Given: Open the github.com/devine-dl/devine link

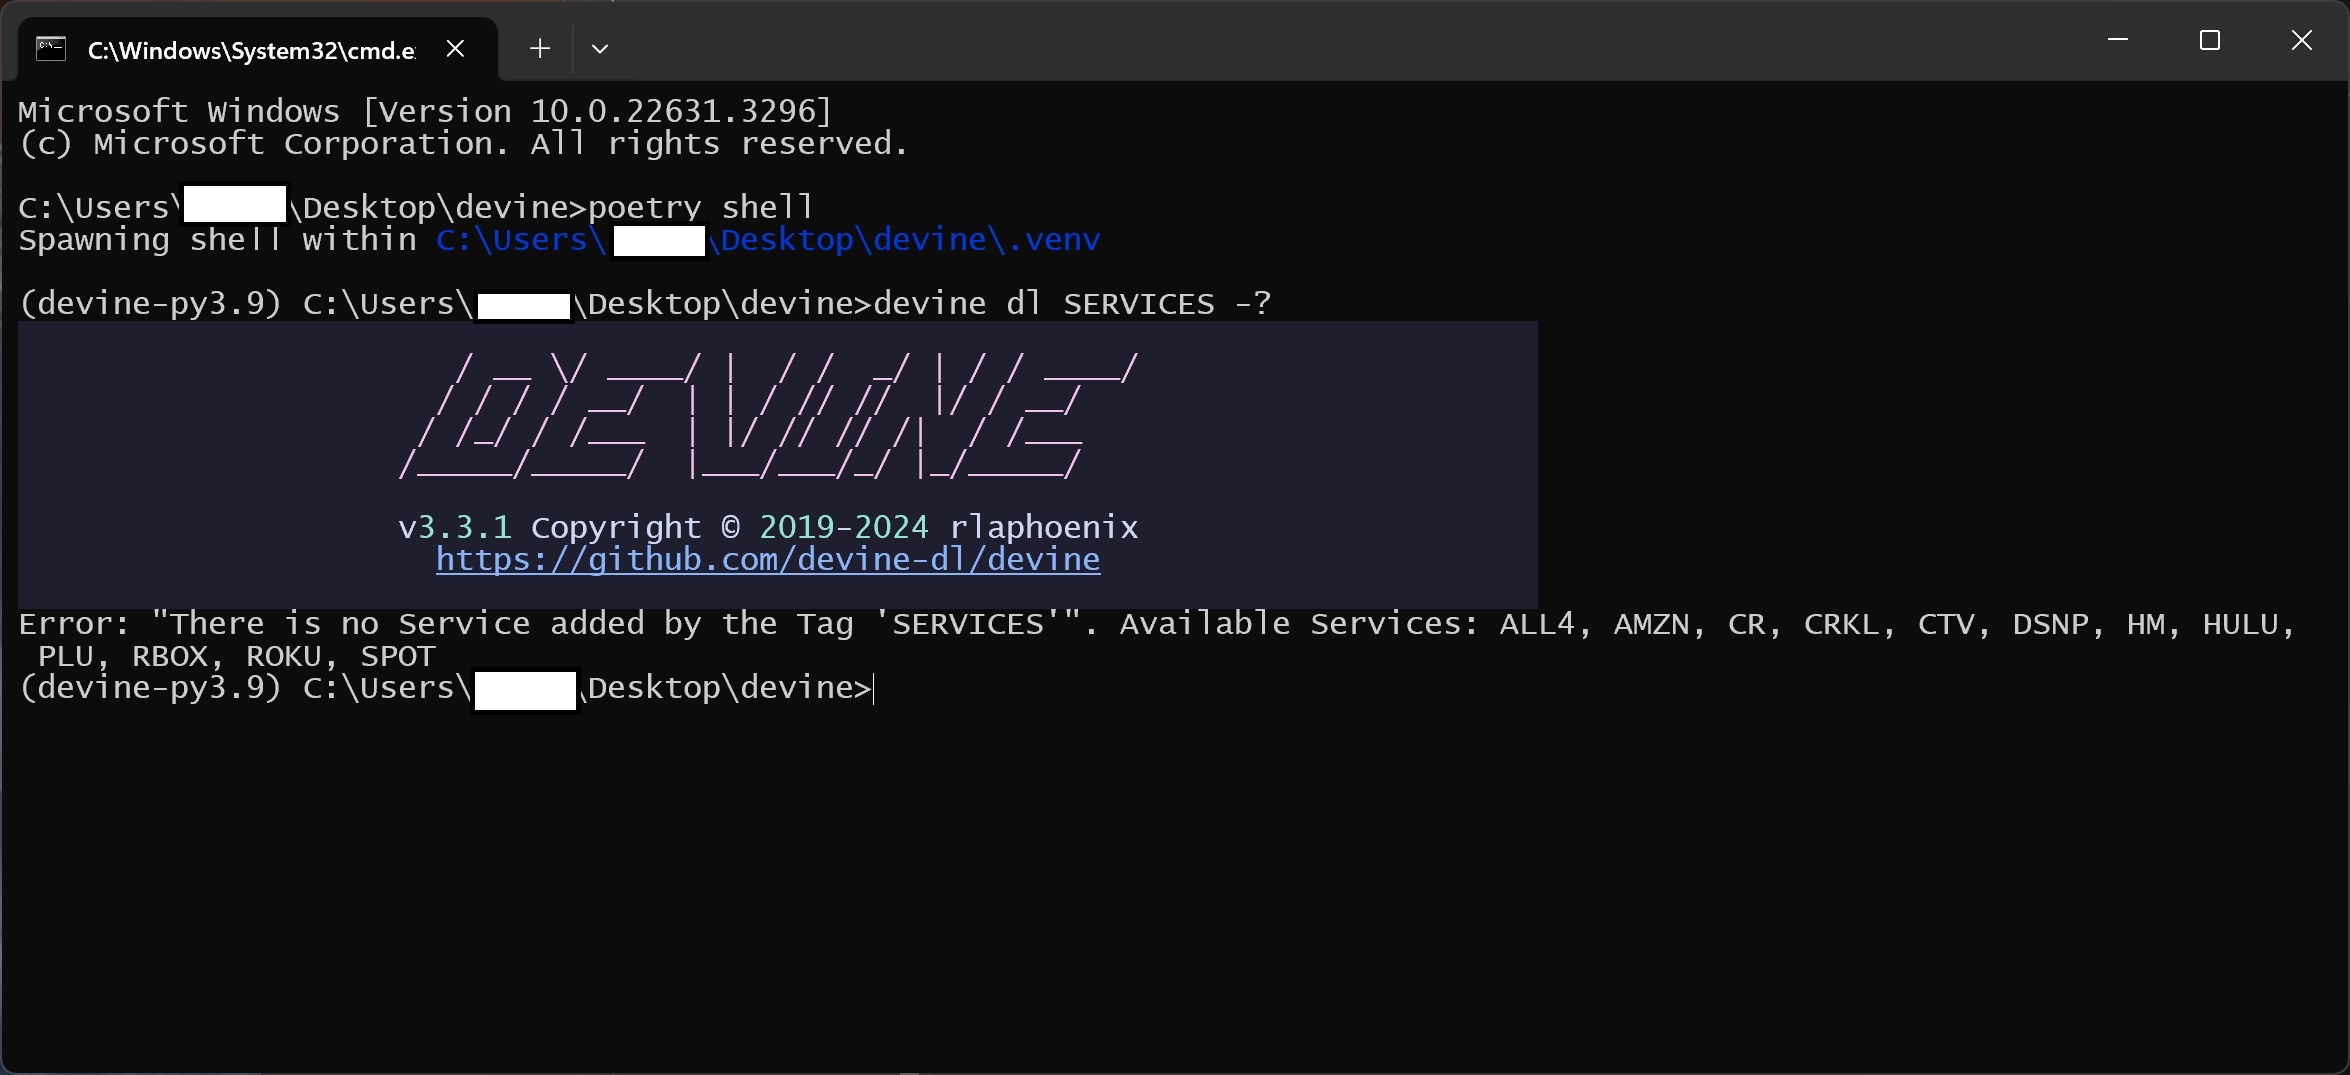Looking at the screenshot, I should 768,559.
